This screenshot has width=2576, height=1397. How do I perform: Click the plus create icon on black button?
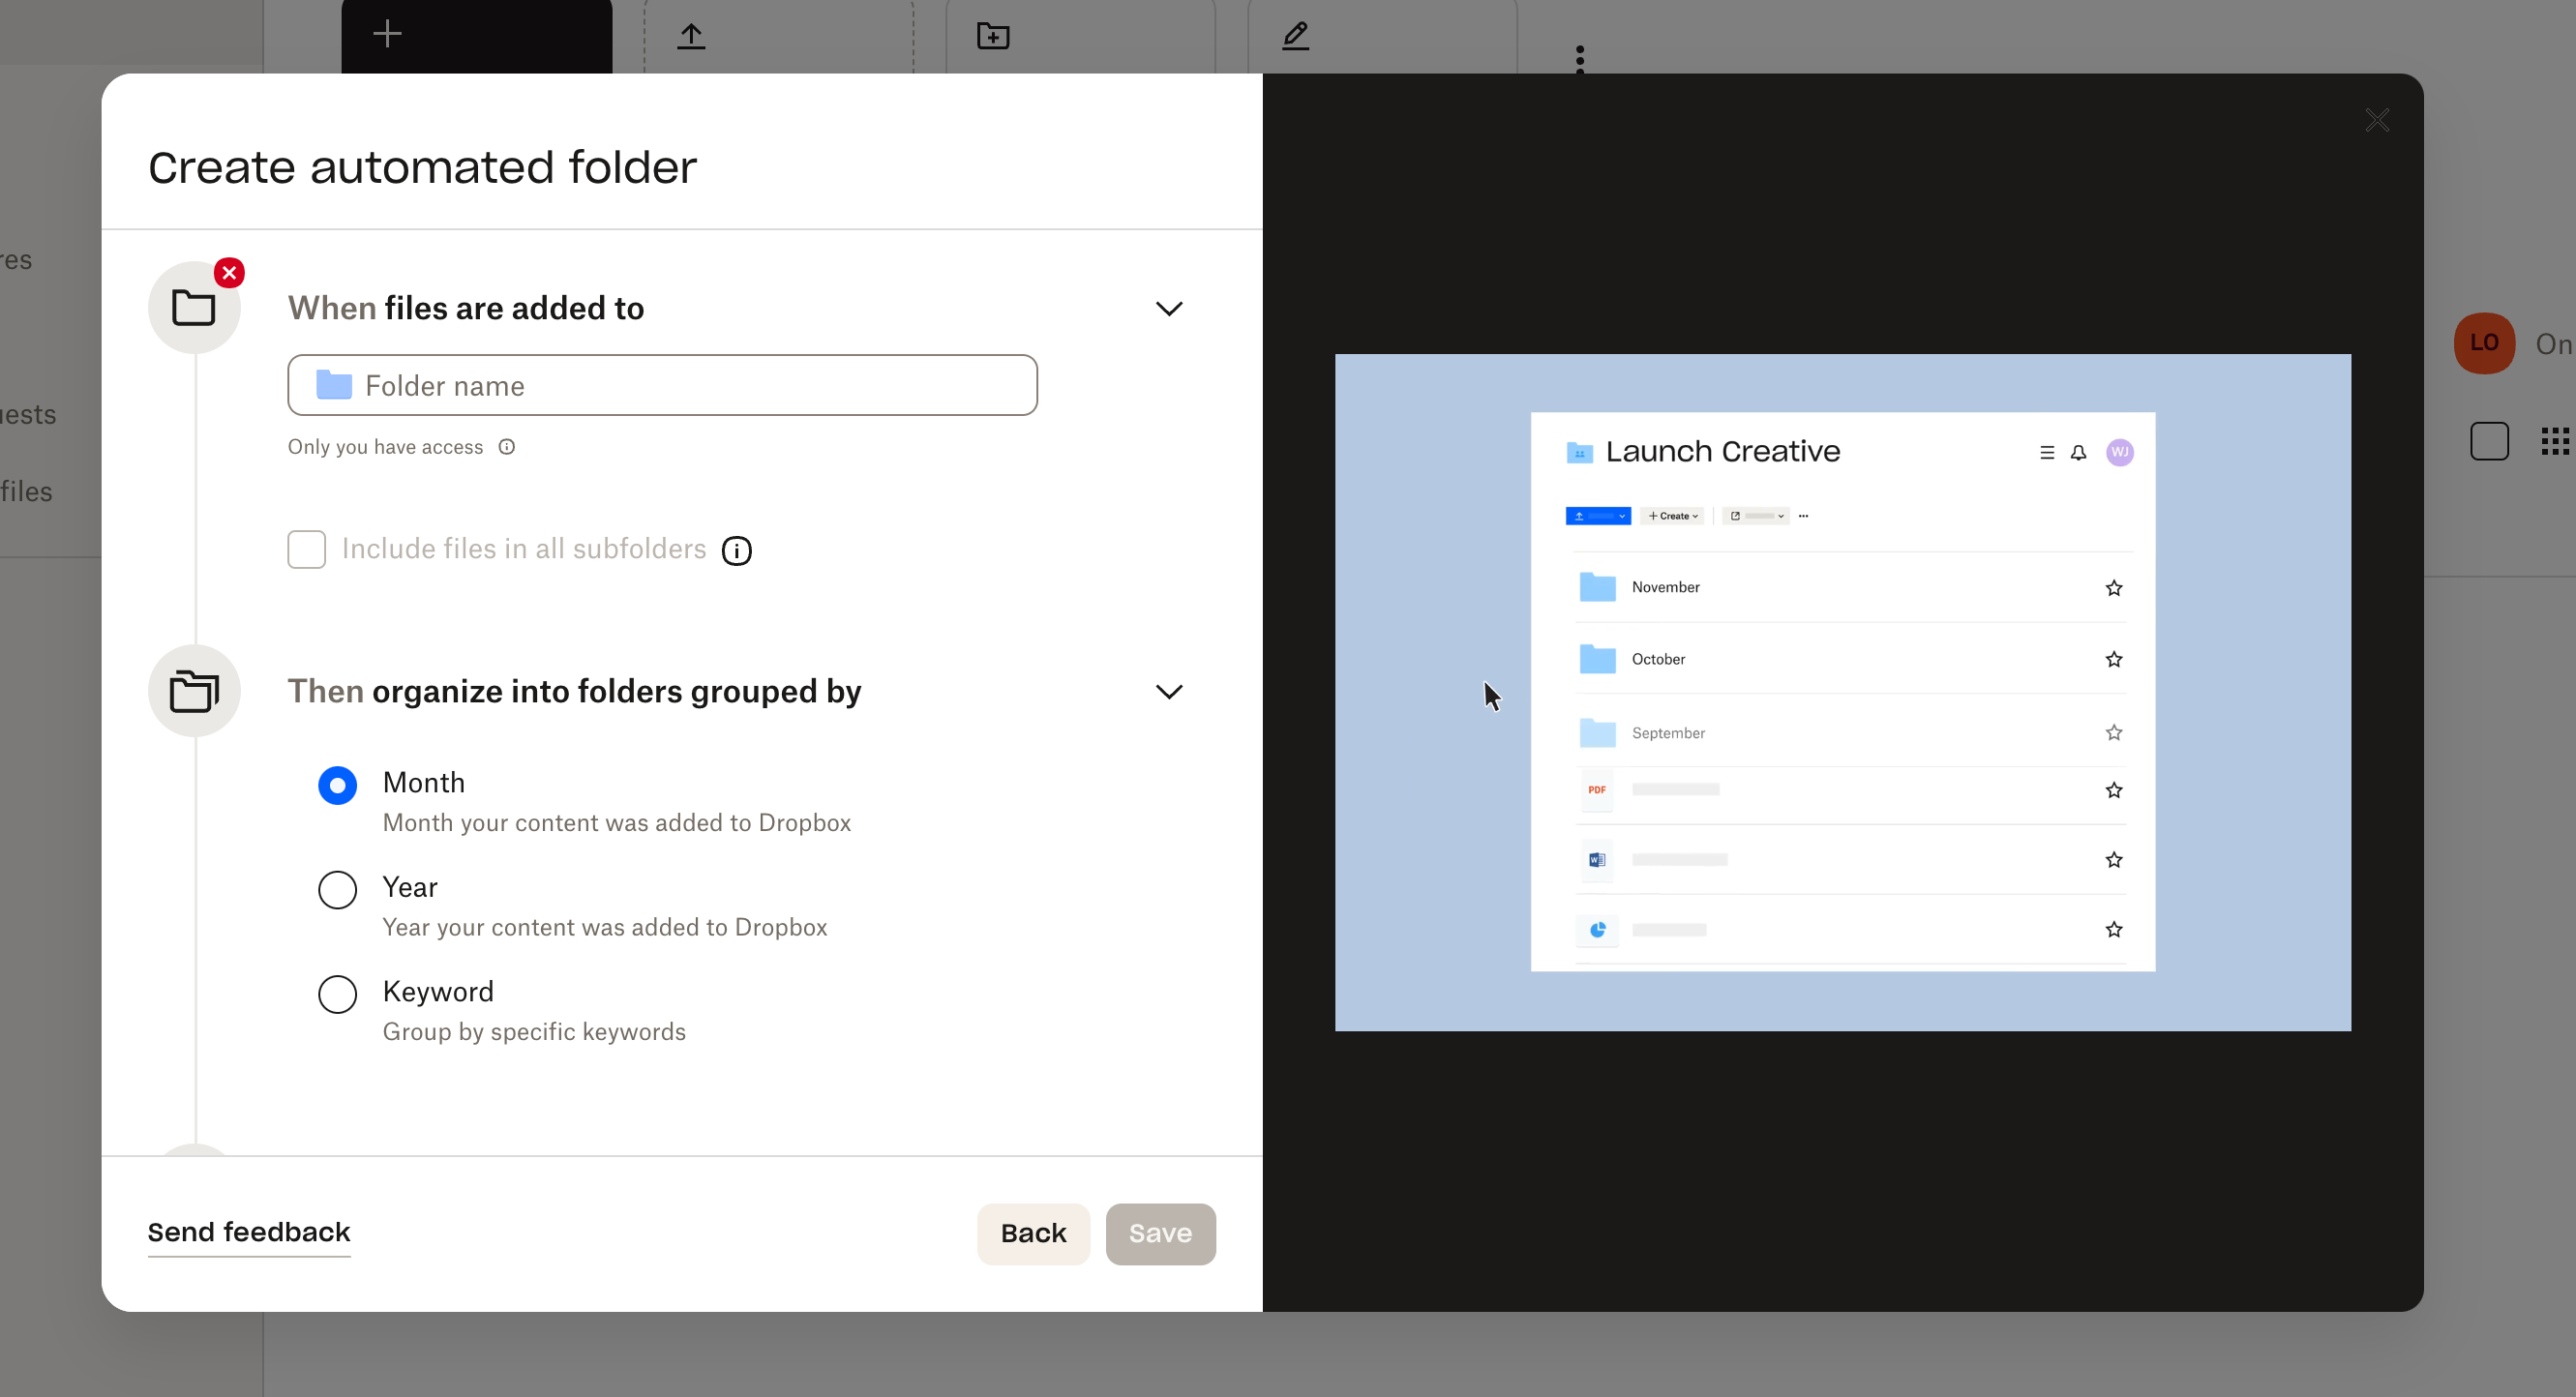pos(387,34)
